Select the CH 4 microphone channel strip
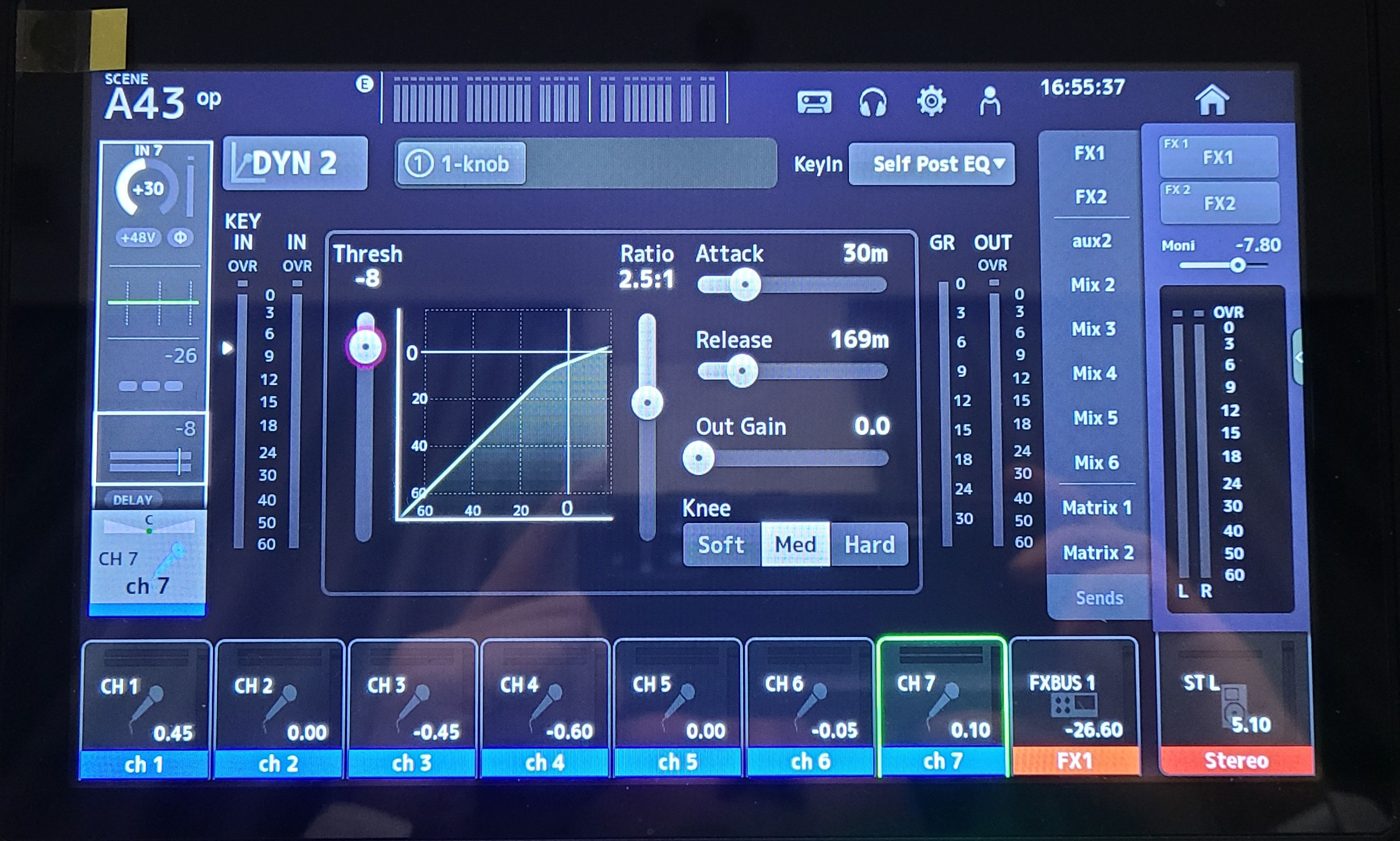 point(545,709)
